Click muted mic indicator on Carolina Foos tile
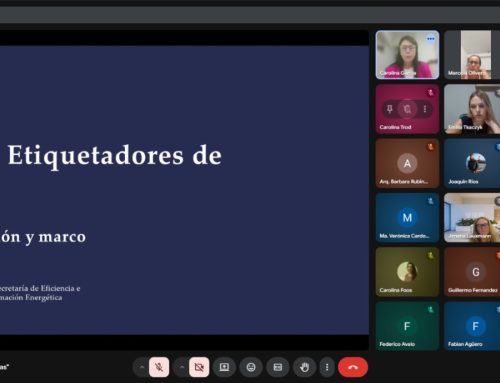 pyautogui.click(x=430, y=255)
